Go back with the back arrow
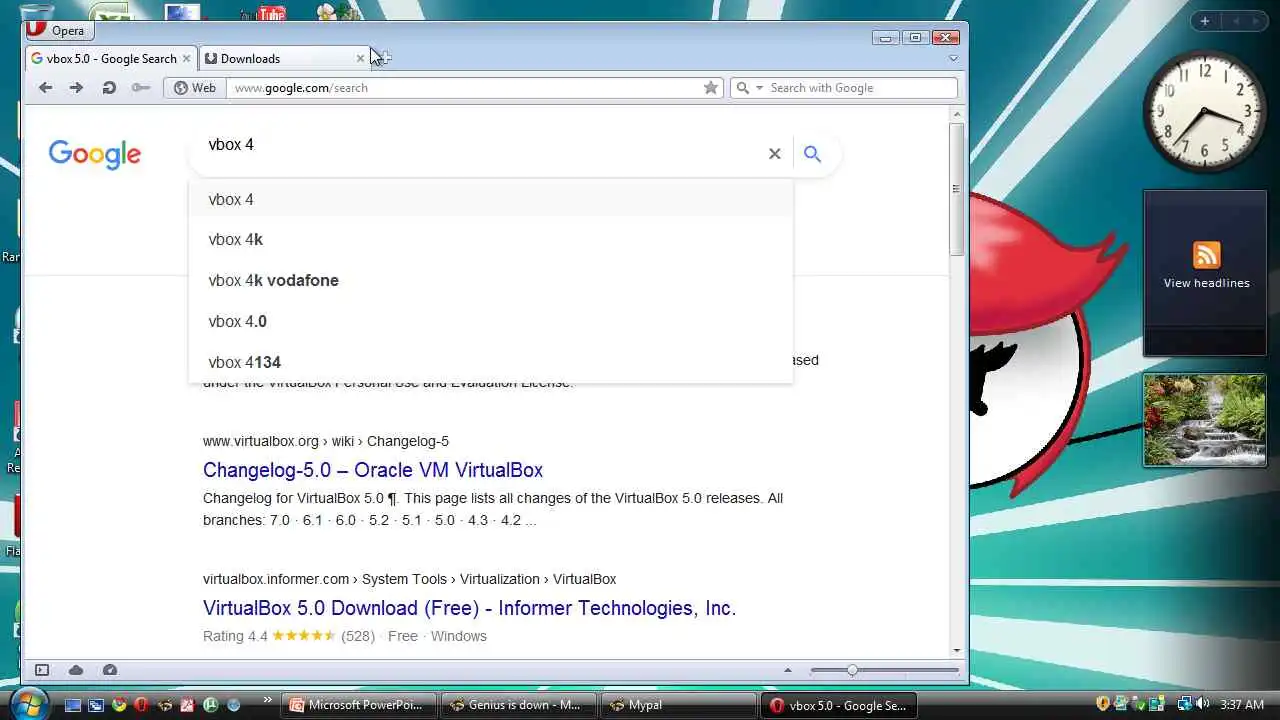 [x=45, y=88]
